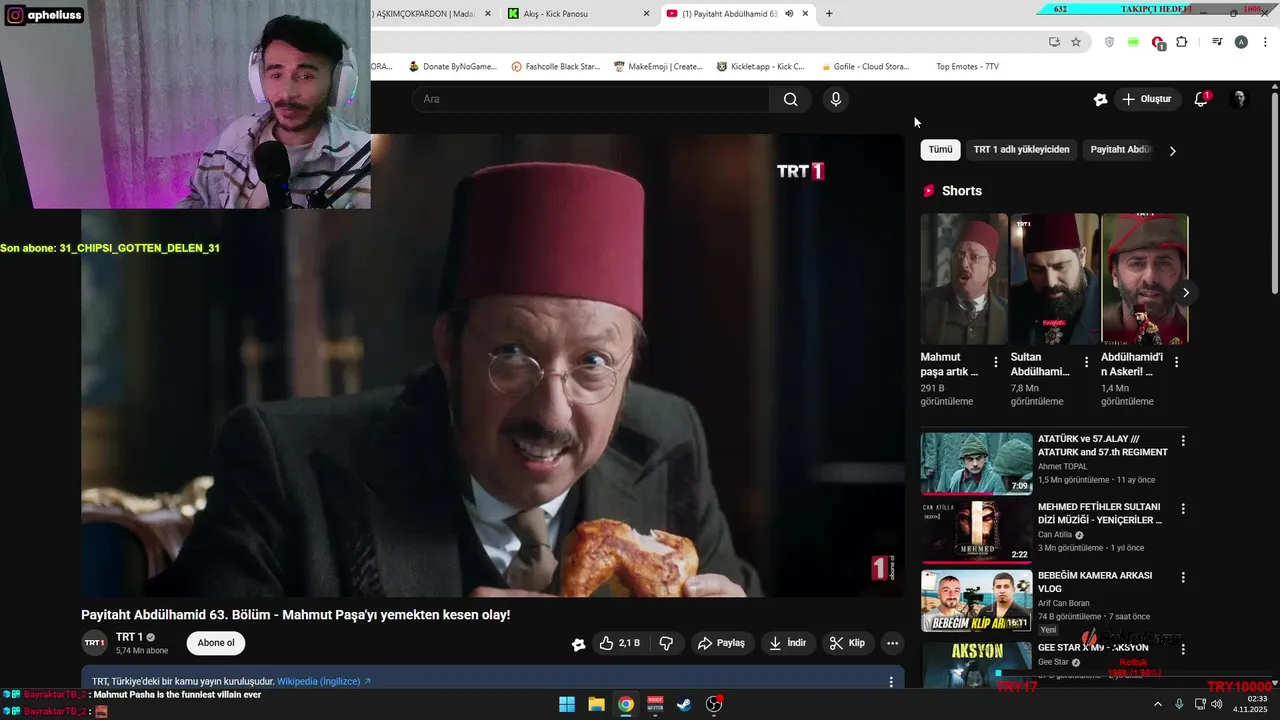The width and height of the screenshot is (1280, 720).
Task: Click the Paylaş share button
Action: [721, 643]
